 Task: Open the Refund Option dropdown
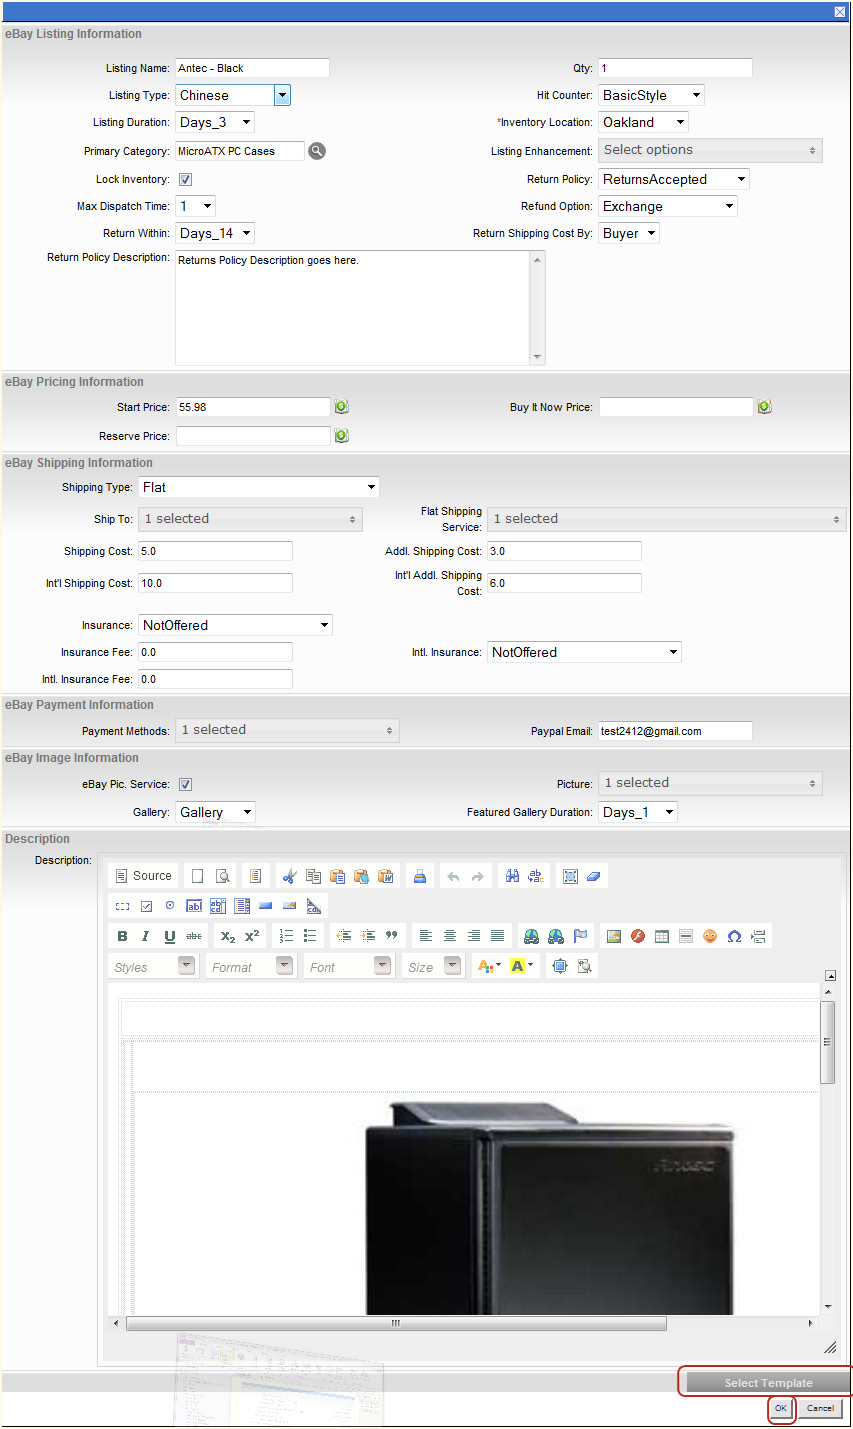click(668, 206)
